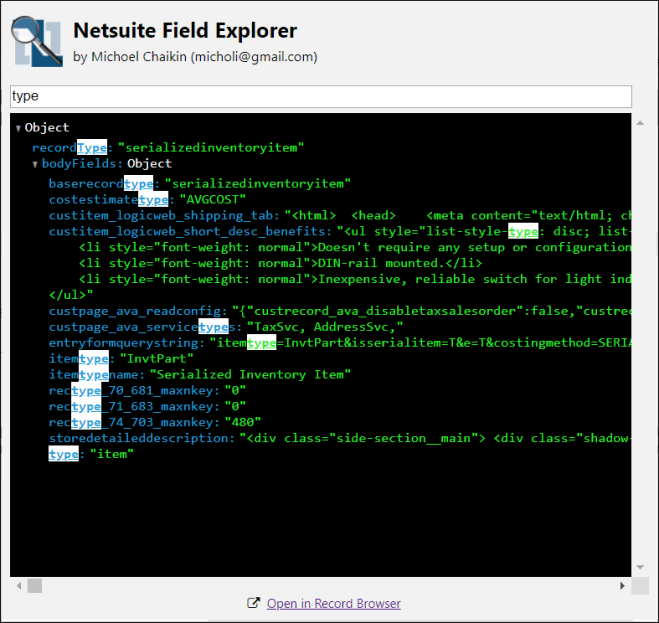Select the baserecordtype field key
The height and width of the screenshot is (623, 659).
pyautogui.click(x=101, y=184)
